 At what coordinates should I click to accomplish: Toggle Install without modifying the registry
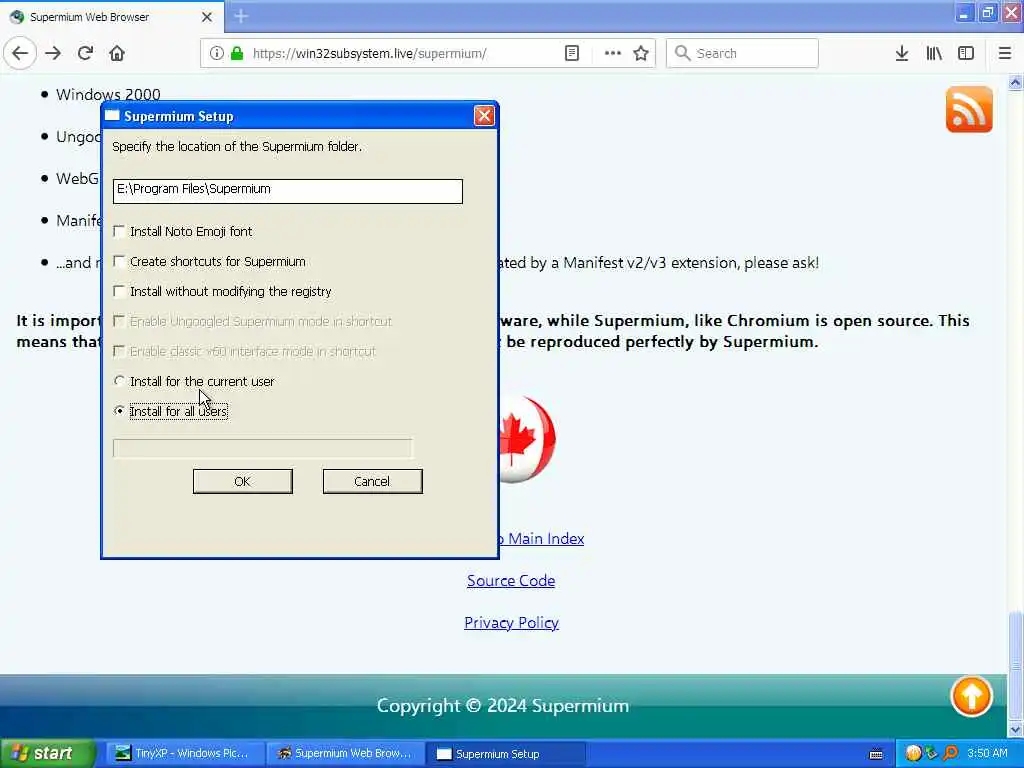[x=119, y=291]
